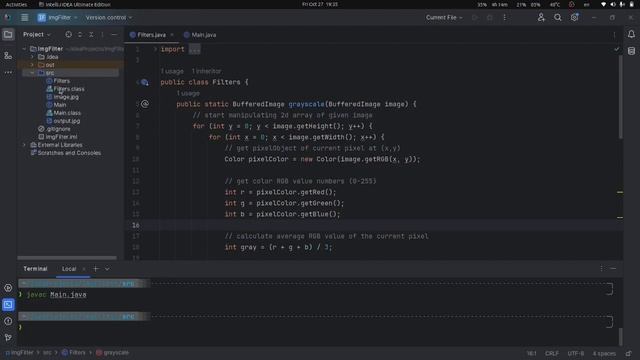Click Project panel horizontal scrollbar

tap(67, 258)
